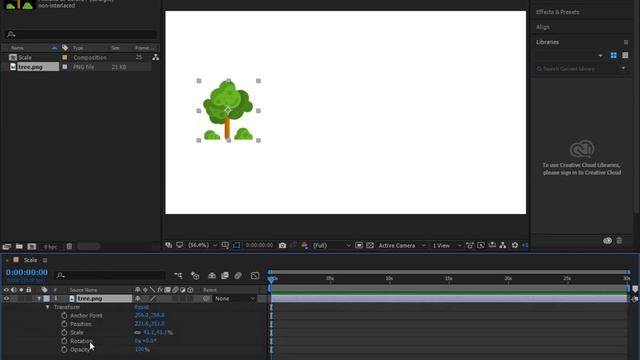
Task: Click the Creative Cloud icon at Libraries bottom
Action: tap(607, 241)
